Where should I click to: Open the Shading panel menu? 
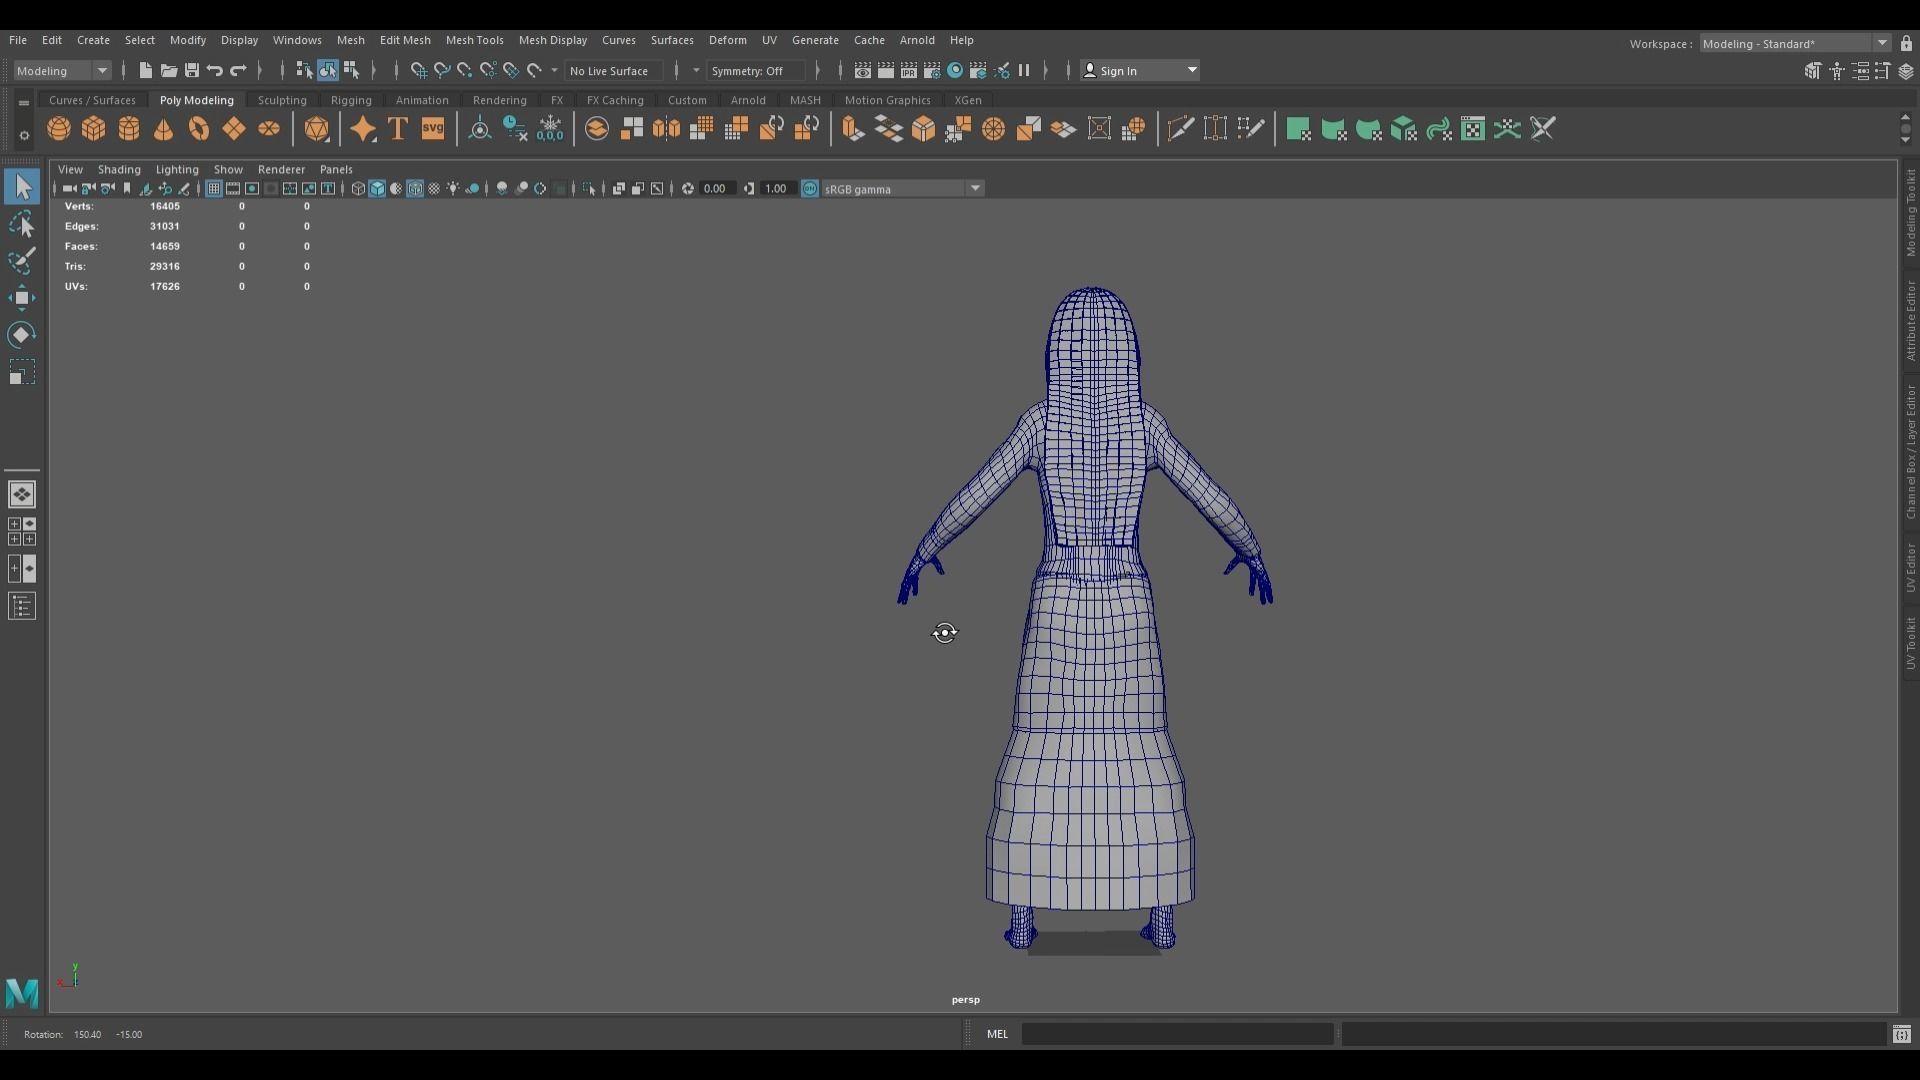[x=119, y=169]
